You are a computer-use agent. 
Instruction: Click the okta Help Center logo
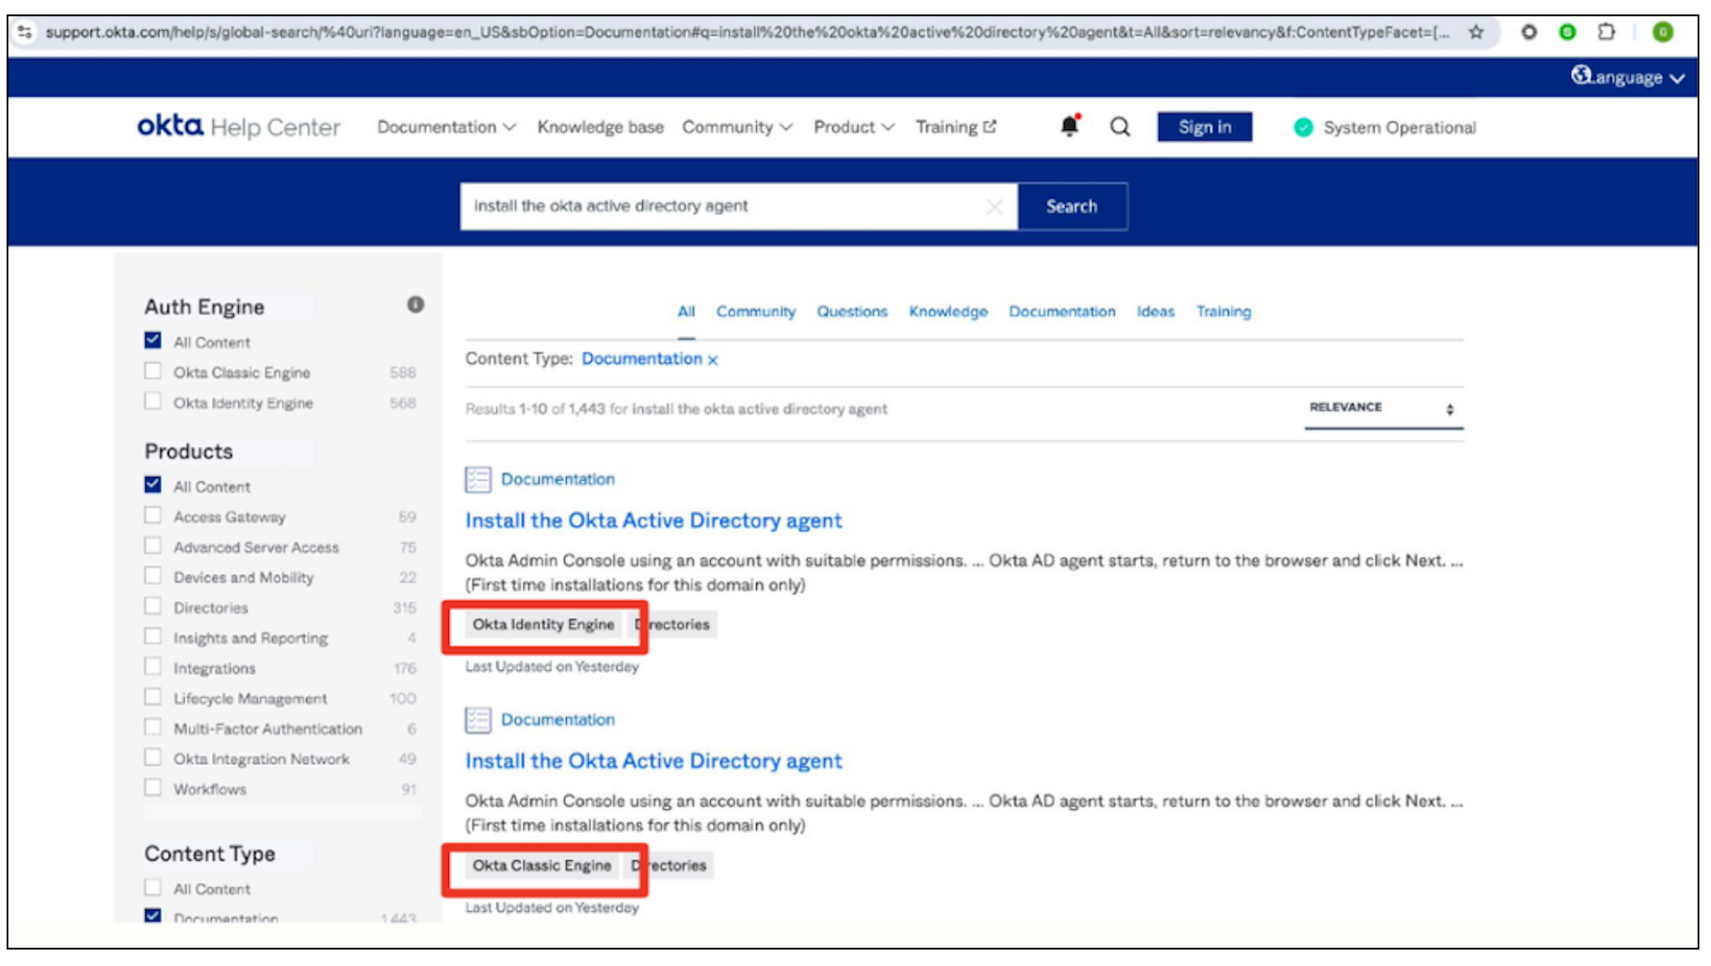click(x=238, y=127)
